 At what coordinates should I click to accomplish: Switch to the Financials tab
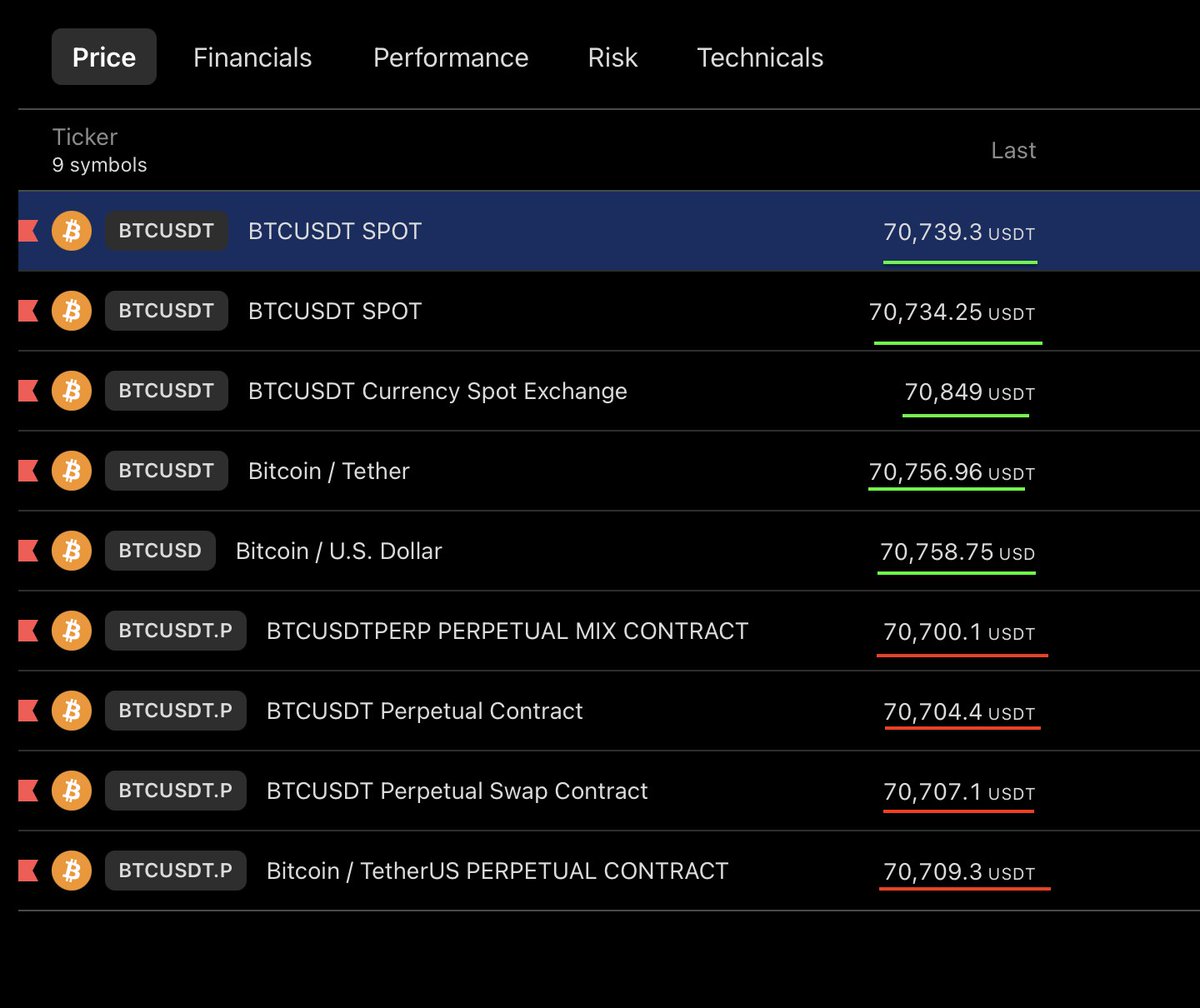tap(252, 58)
